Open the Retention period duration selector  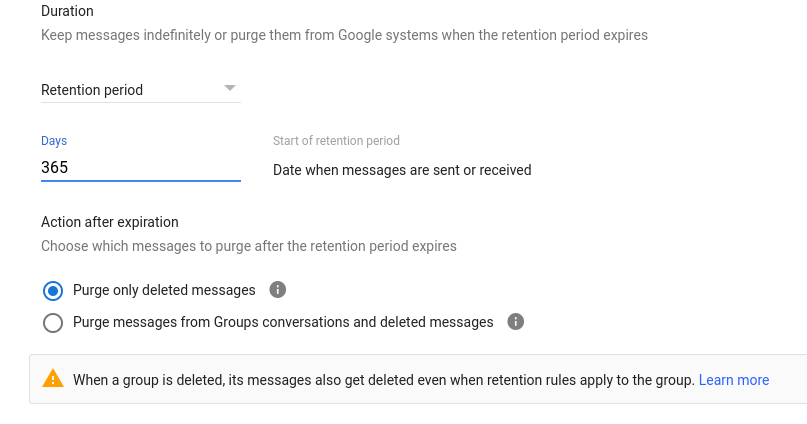coord(141,90)
